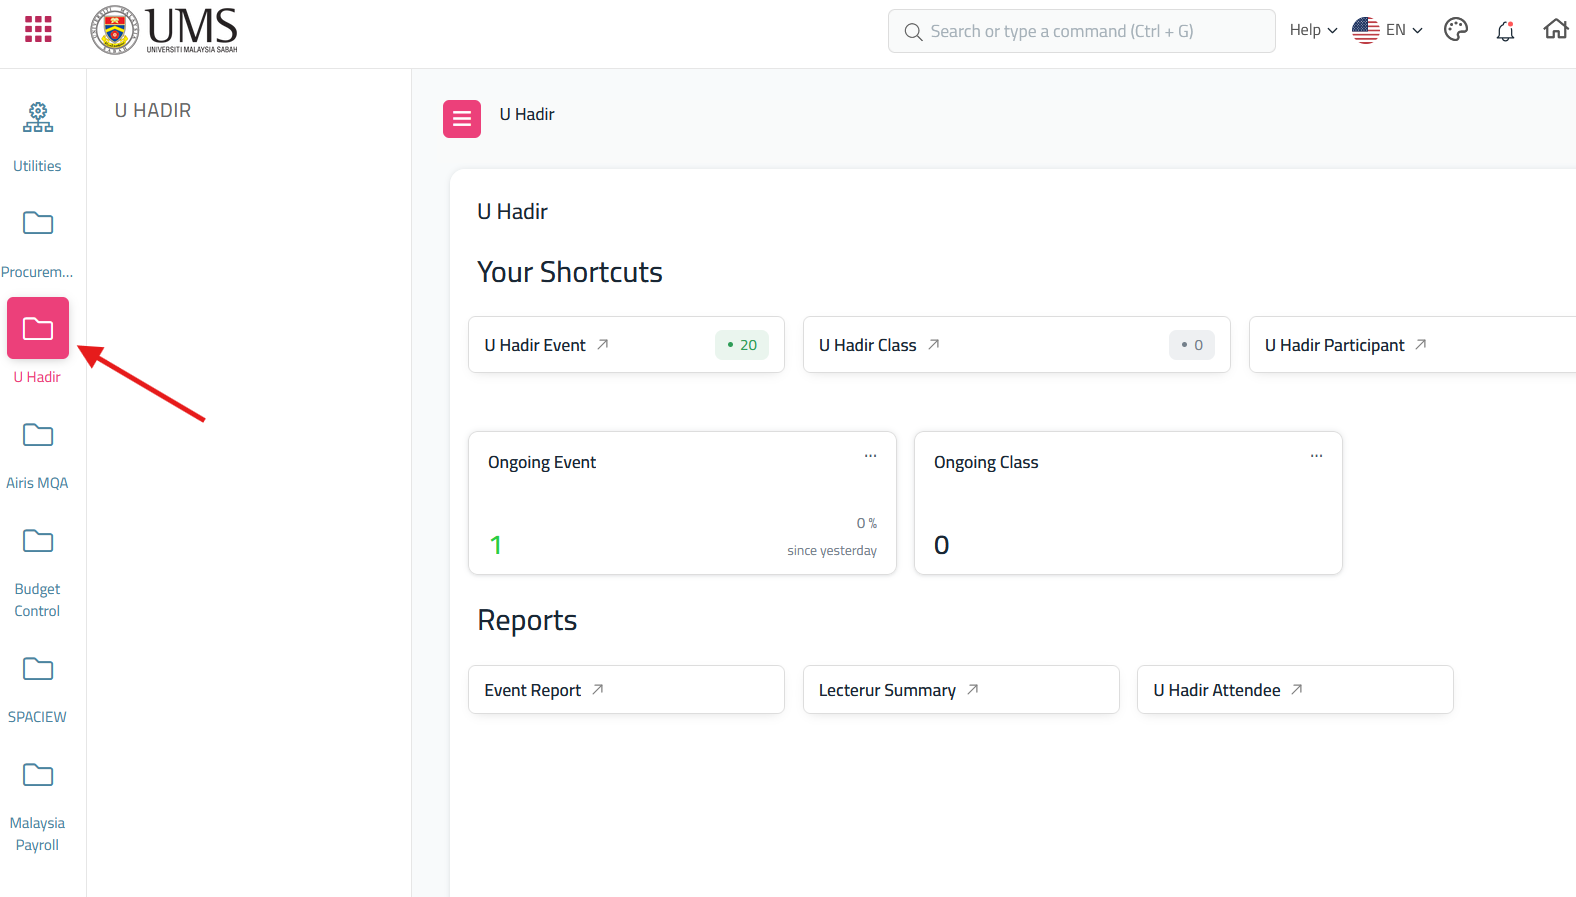
Task: Select the Procurem... sidebar label
Action: pyautogui.click(x=37, y=272)
